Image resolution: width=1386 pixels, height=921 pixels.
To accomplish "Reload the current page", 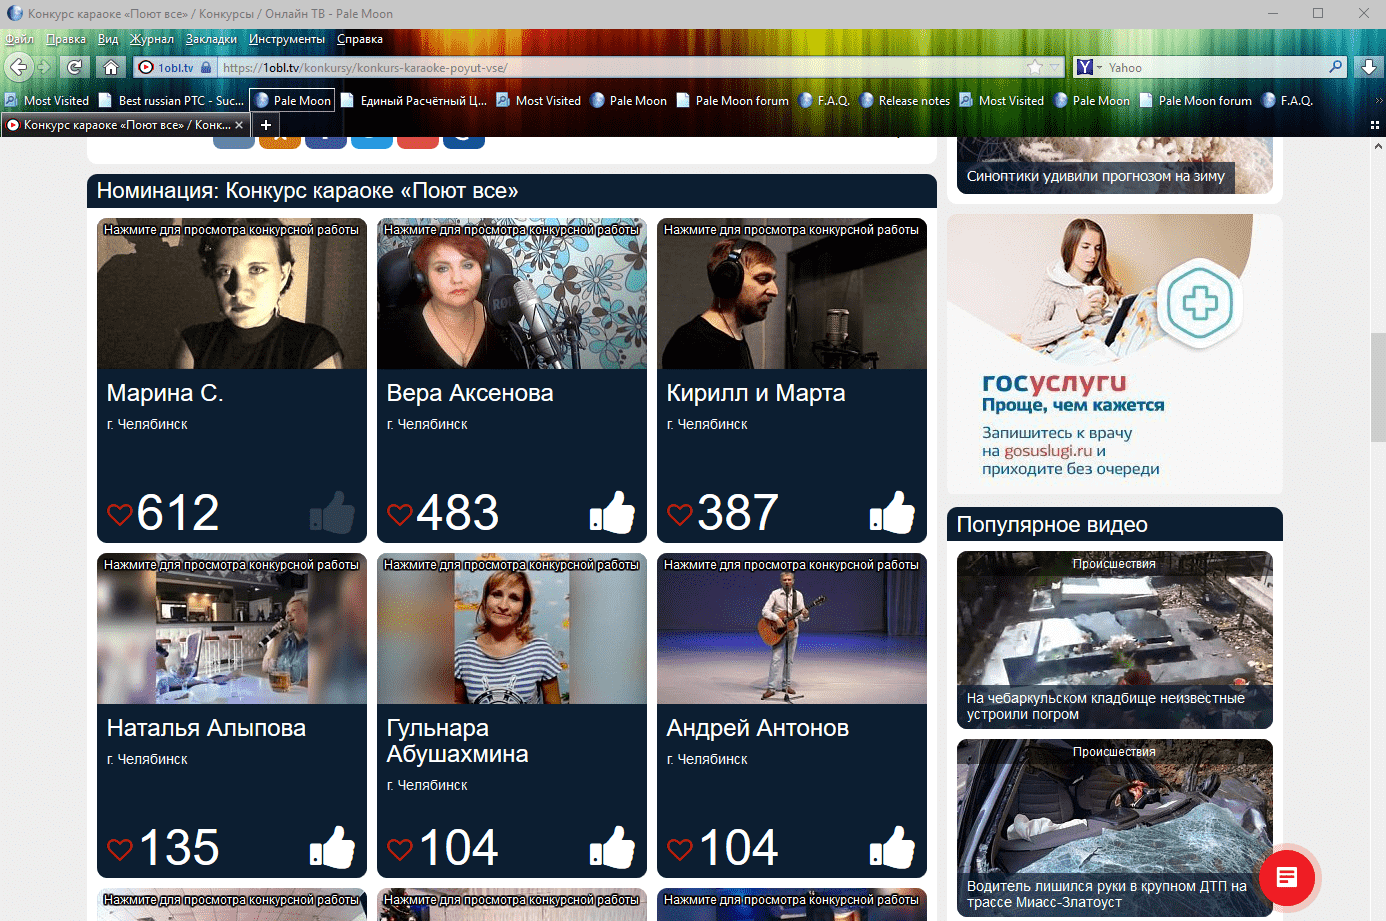I will point(74,67).
